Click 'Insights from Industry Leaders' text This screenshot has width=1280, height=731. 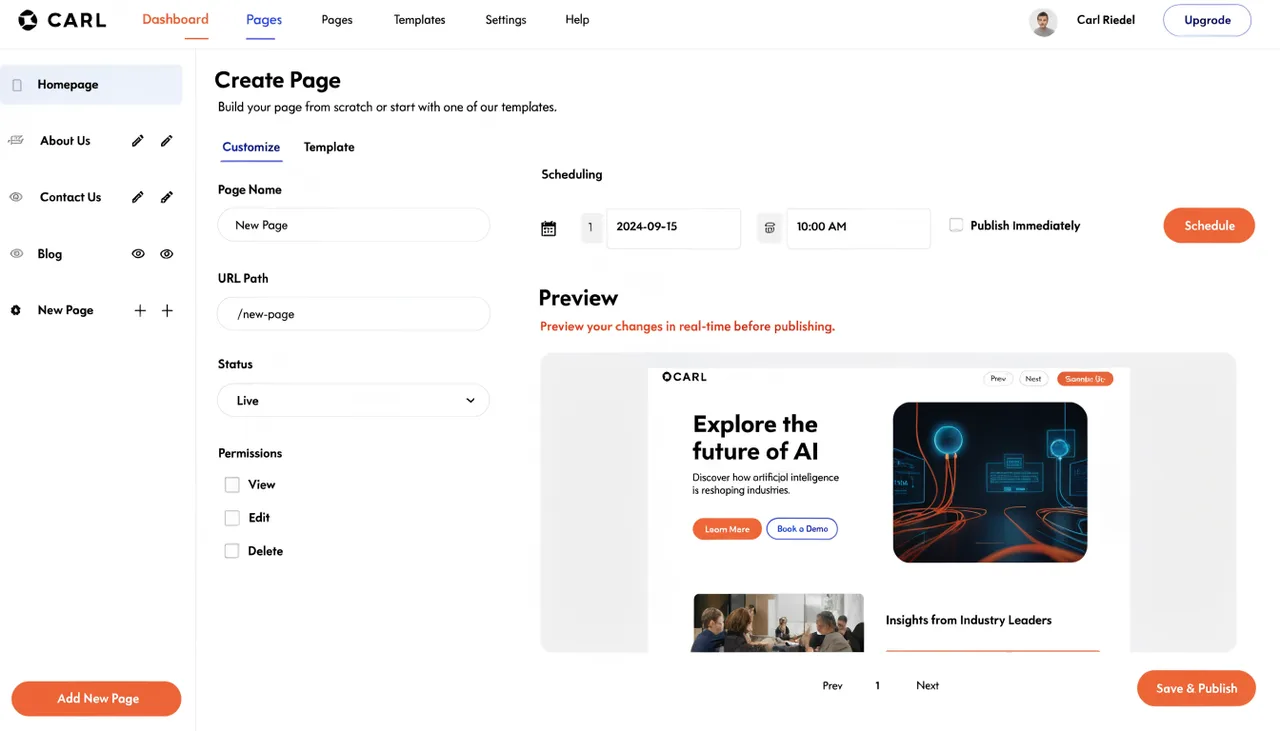point(969,620)
